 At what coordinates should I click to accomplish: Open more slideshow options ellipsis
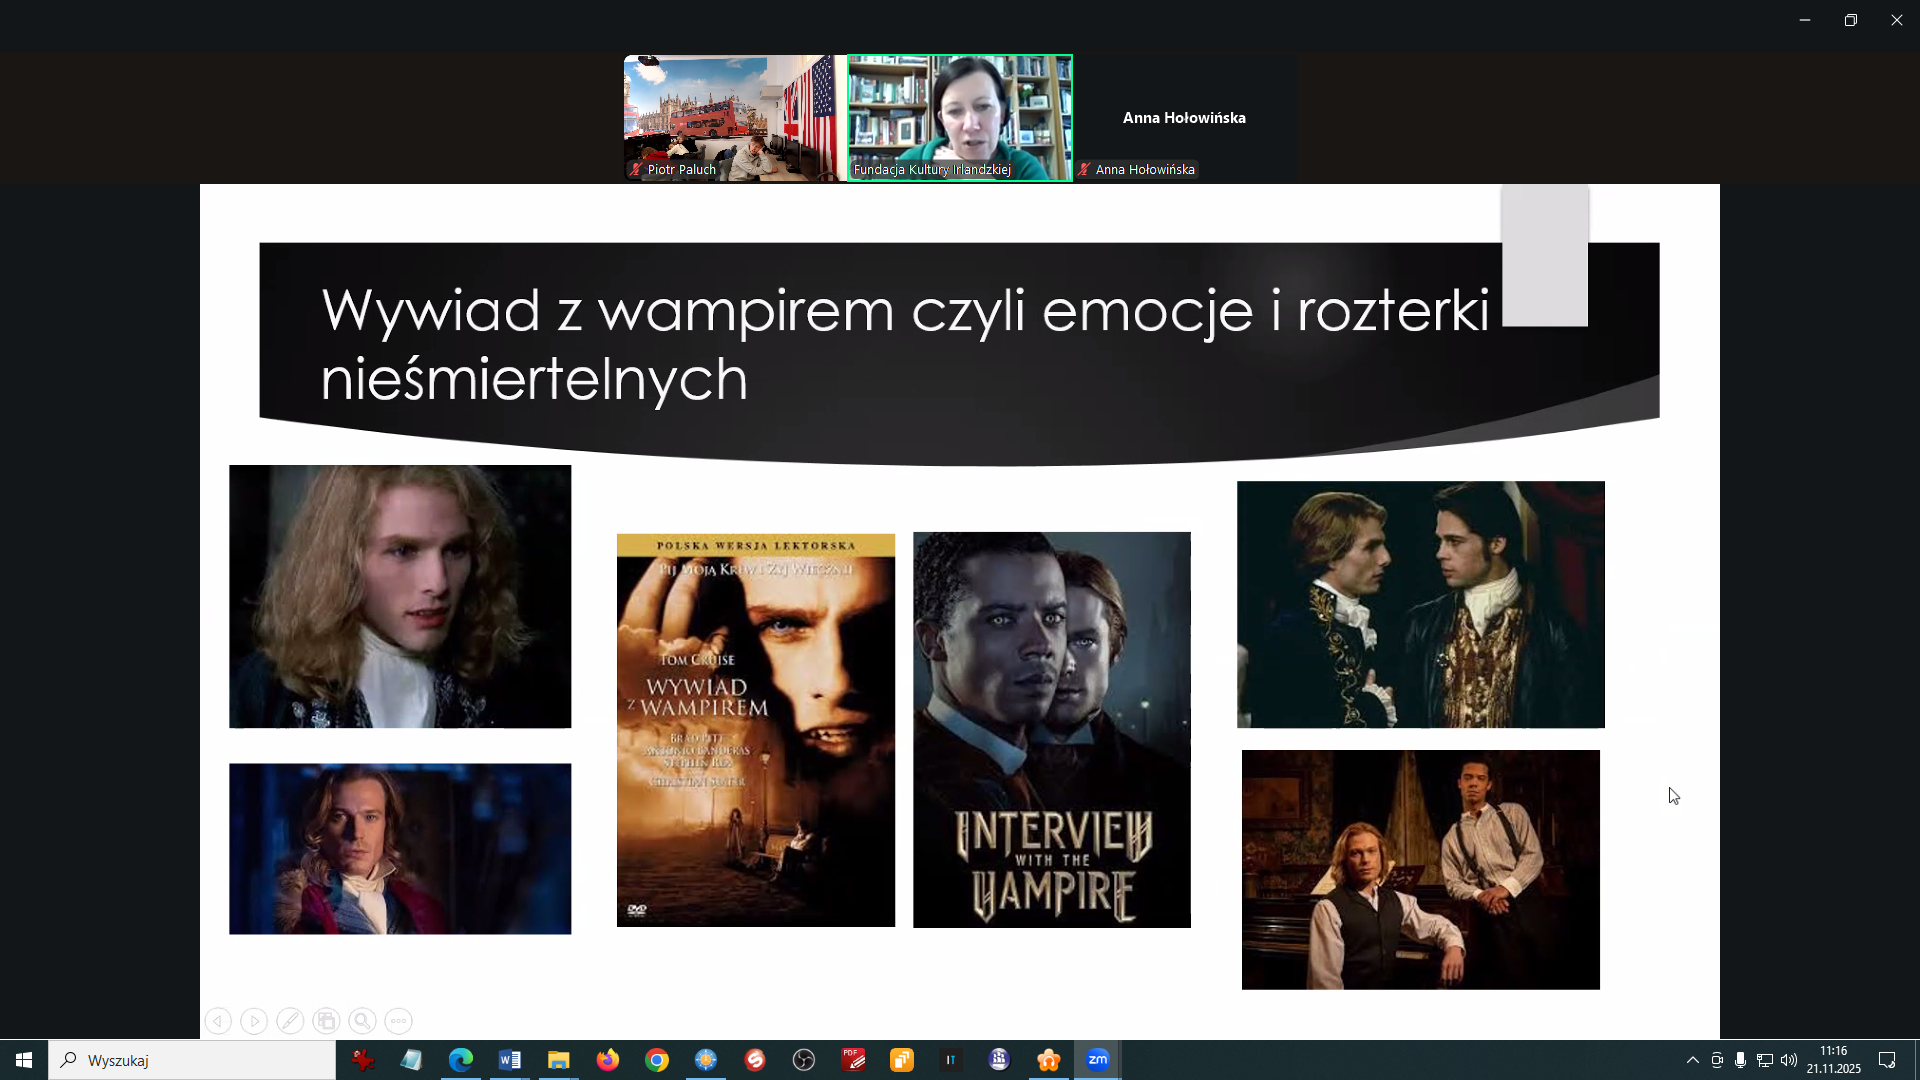pyautogui.click(x=398, y=1021)
